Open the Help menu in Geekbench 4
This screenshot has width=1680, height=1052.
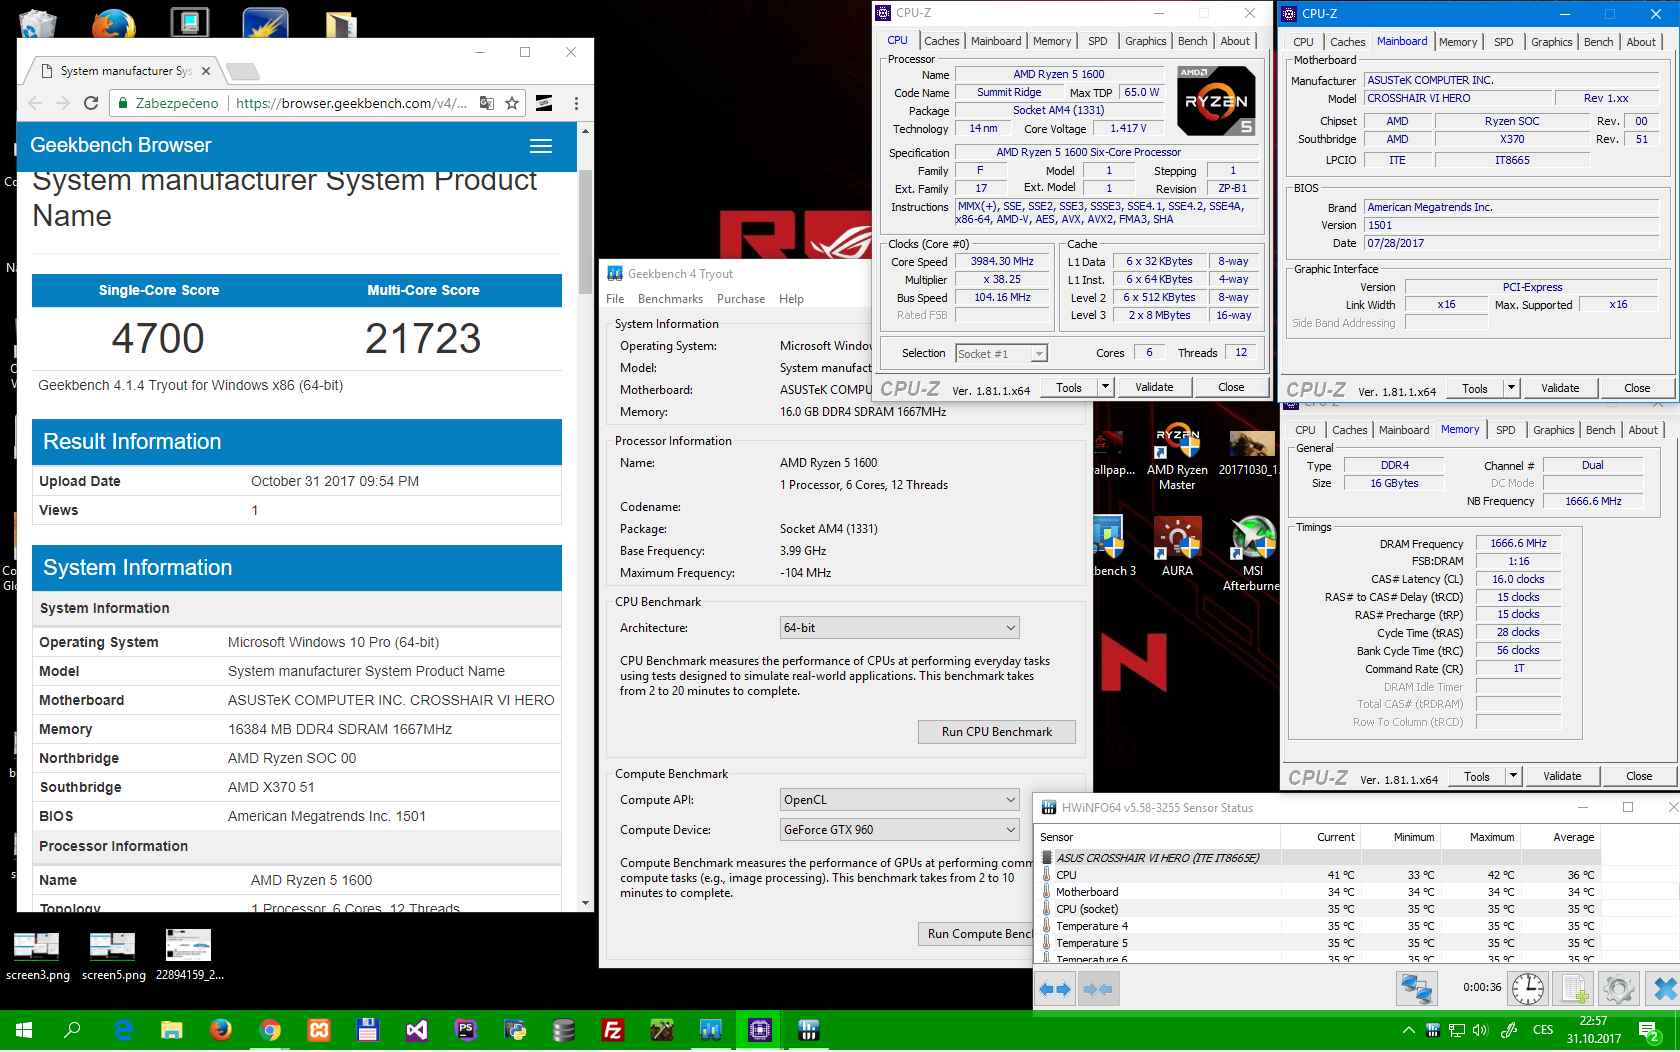(x=791, y=299)
